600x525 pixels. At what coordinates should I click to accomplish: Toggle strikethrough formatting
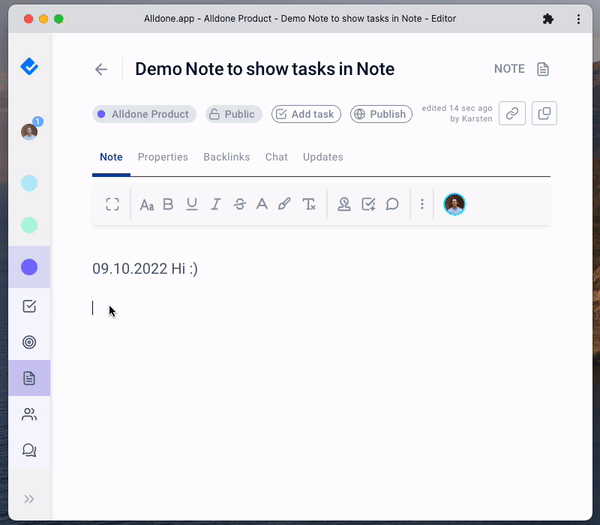coord(240,204)
